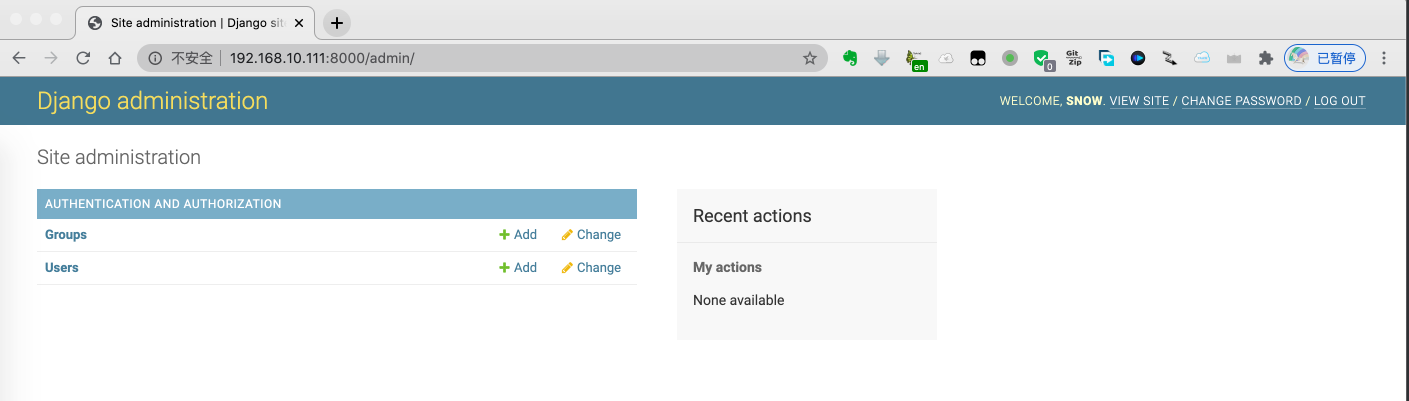Reload the page
Screen dimensions: 1409x401
[83, 58]
